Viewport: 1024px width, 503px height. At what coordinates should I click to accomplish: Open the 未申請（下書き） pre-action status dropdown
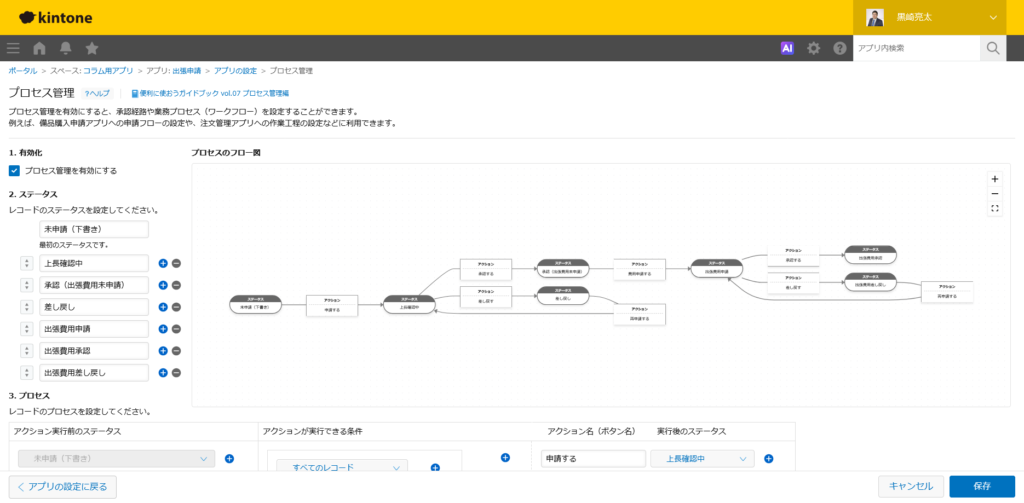[117, 459]
